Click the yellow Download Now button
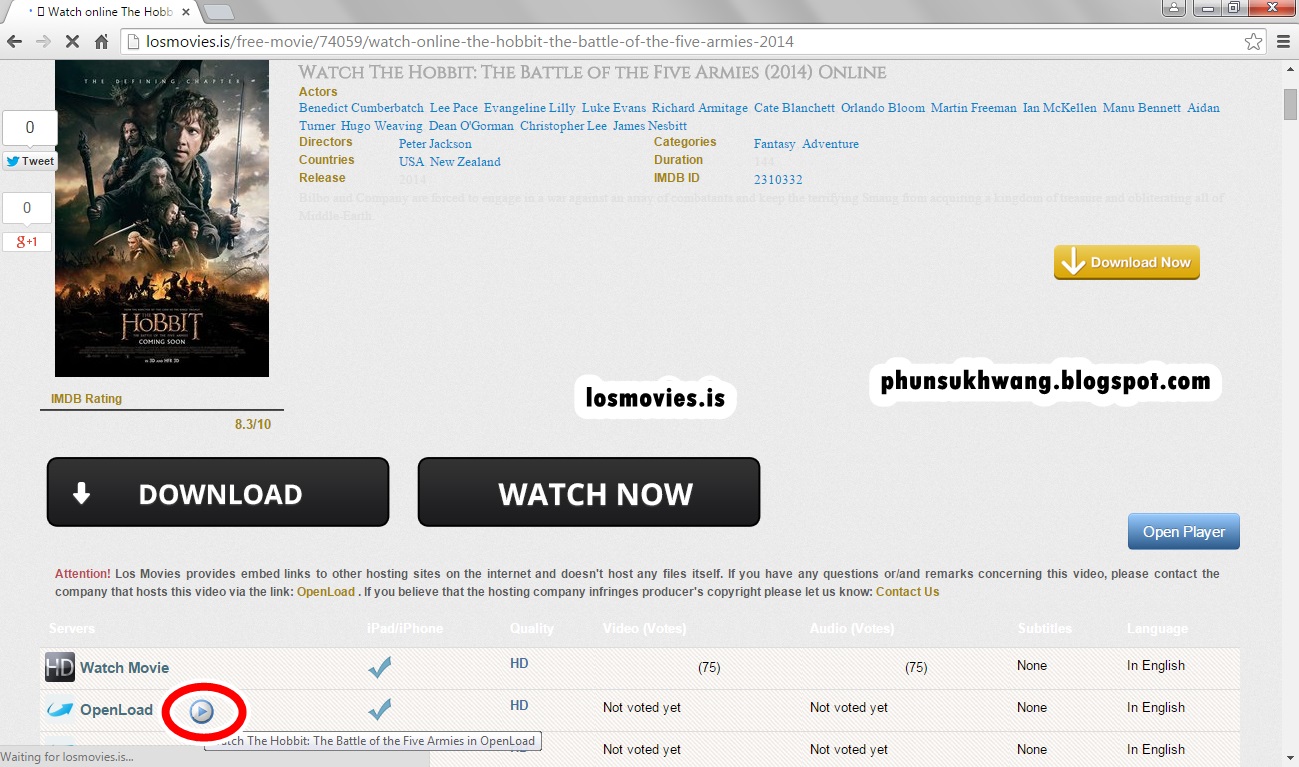Screen dimensions: 1299x767 [1126, 262]
